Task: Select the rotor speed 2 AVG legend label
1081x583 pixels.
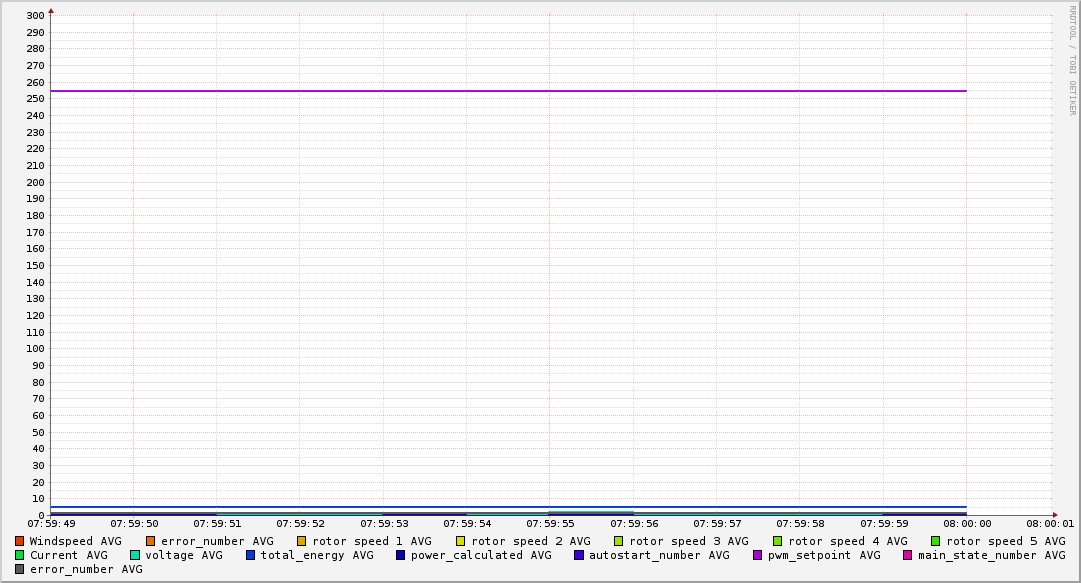Action: coord(530,541)
